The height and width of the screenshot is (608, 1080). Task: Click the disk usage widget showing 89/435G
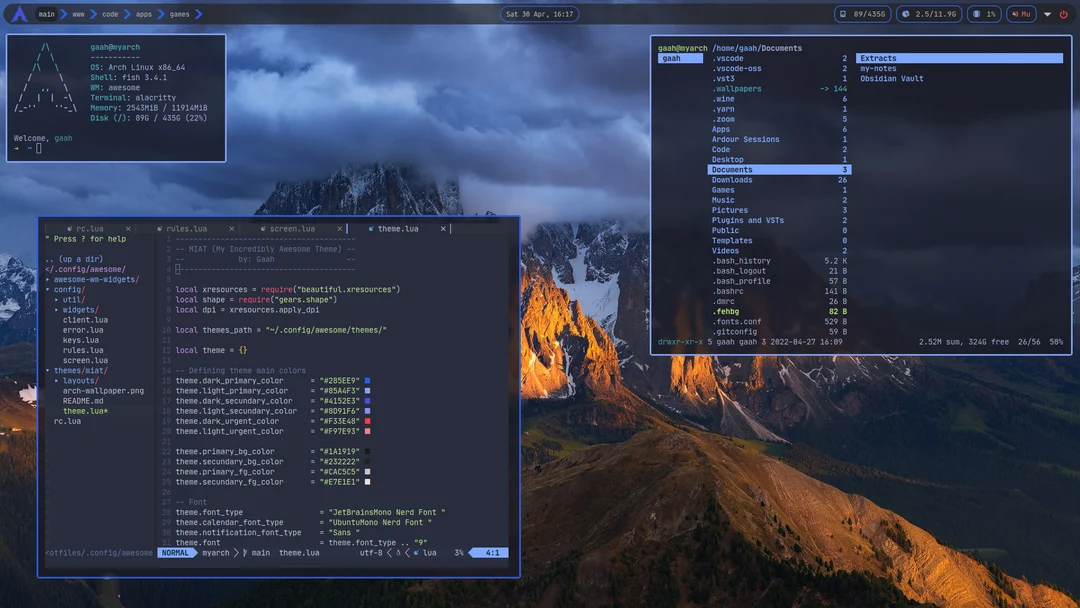(x=862, y=14)
